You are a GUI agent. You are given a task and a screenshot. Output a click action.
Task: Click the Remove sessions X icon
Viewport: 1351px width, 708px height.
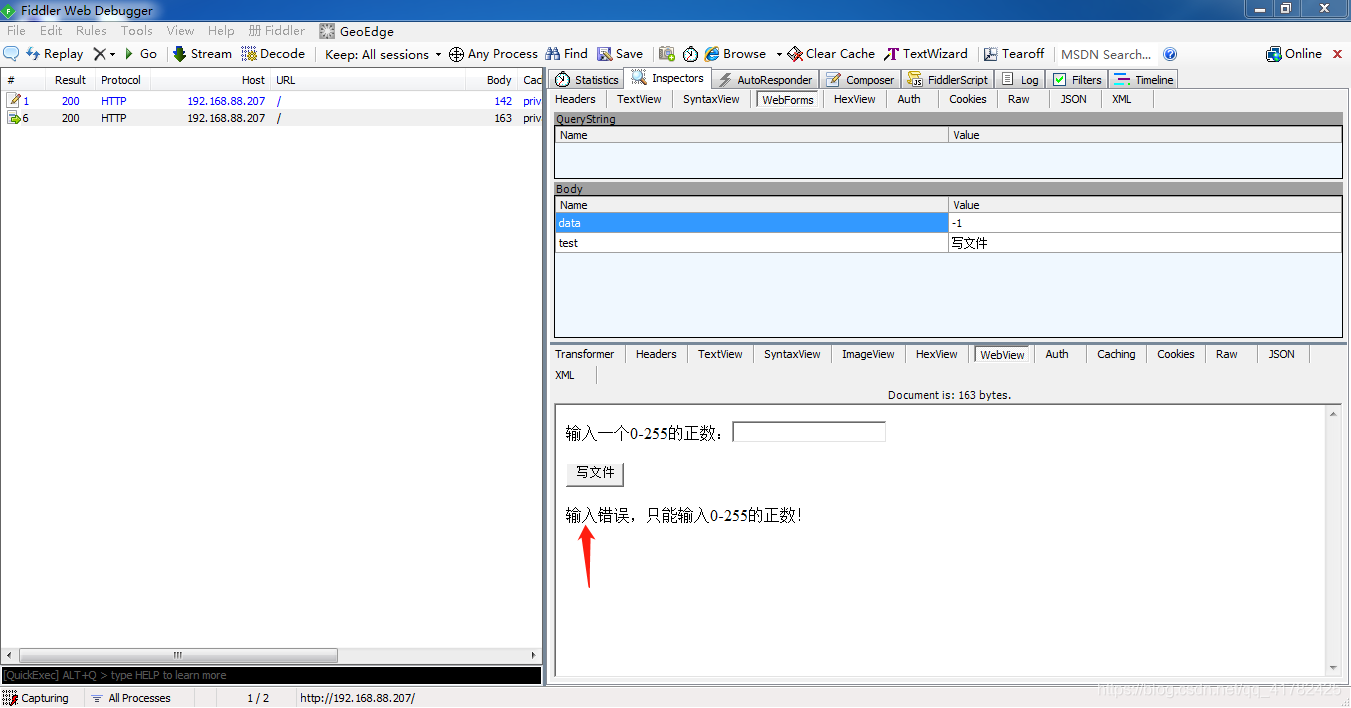[x=99, y=54]
